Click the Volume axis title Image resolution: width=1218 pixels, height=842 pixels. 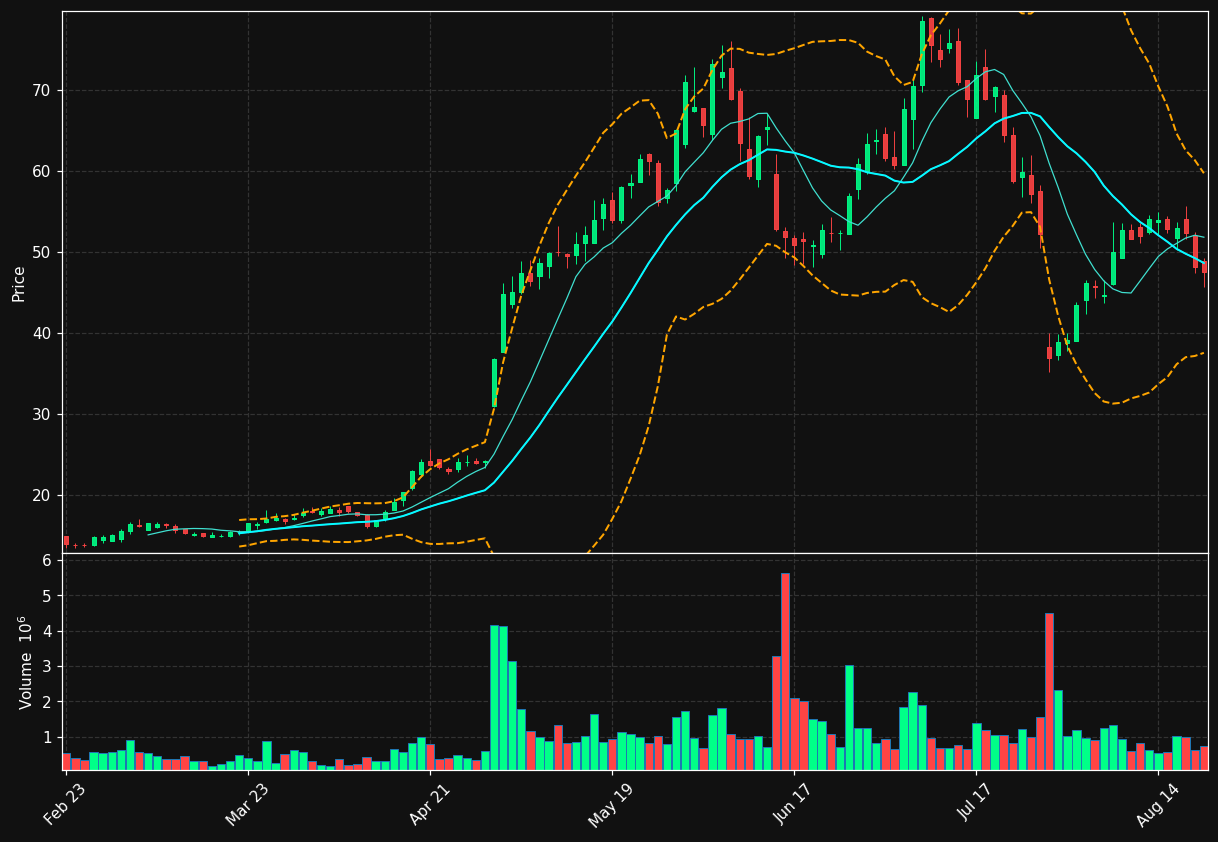click(25, 662)
